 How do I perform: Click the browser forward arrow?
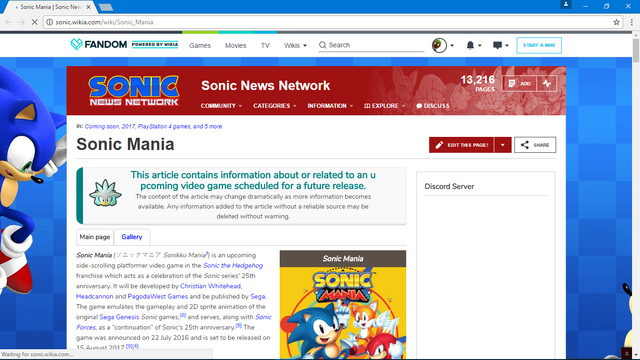tap(22, 22)
